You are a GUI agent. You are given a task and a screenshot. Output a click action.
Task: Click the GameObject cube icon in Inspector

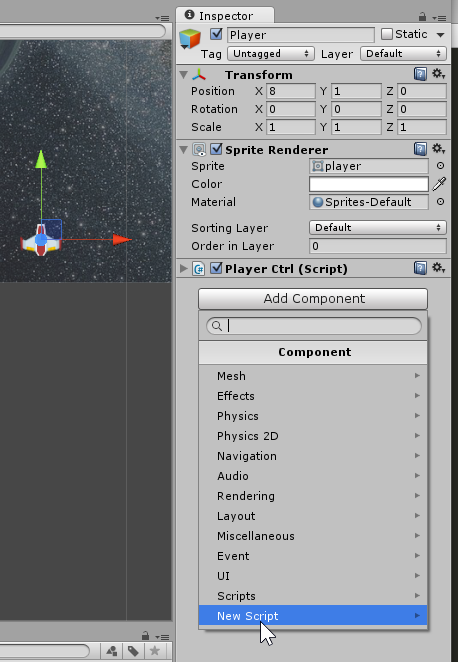pos(190,39)
